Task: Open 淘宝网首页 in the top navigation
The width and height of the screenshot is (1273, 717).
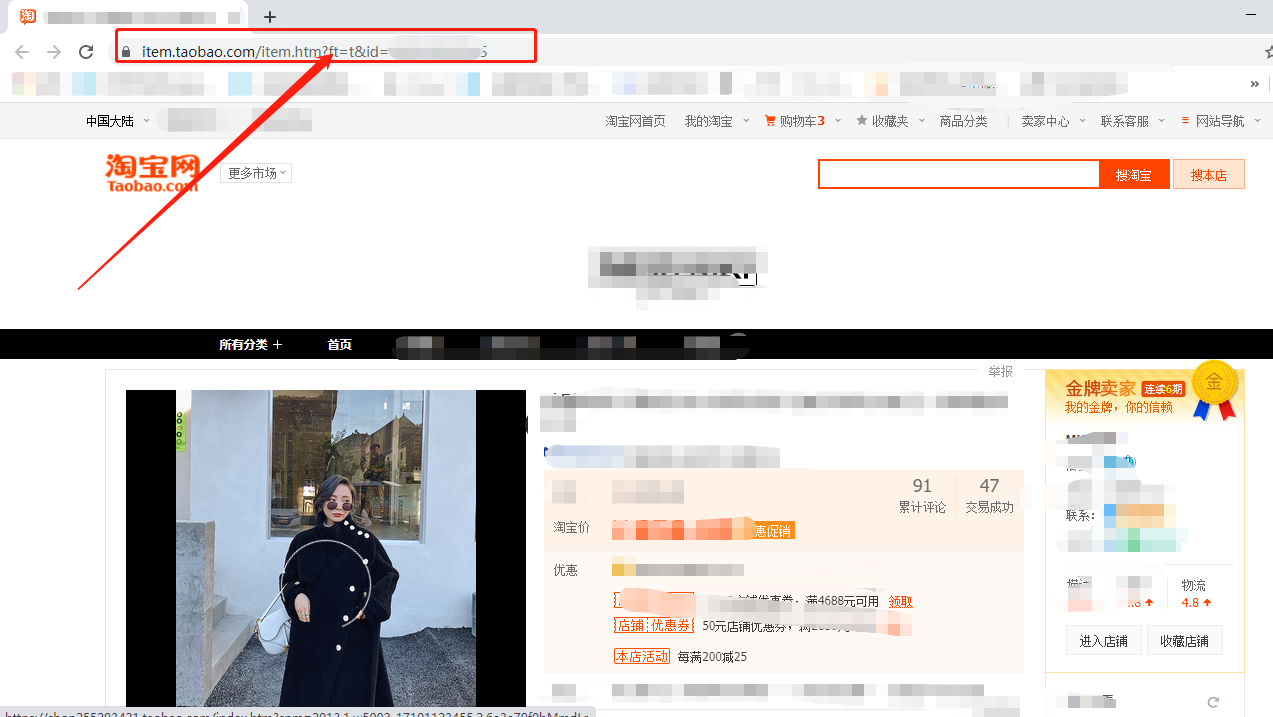Action: [635, 121]
